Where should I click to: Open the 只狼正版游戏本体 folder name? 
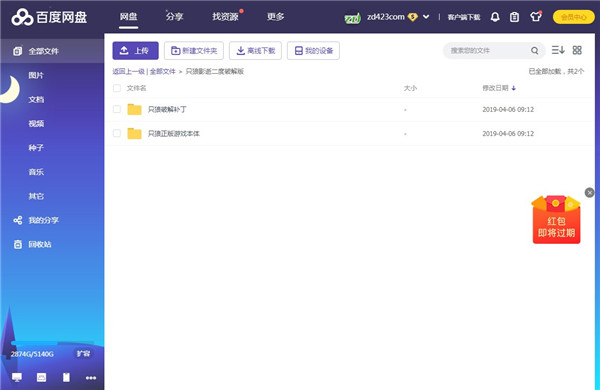tap(174, 134)
